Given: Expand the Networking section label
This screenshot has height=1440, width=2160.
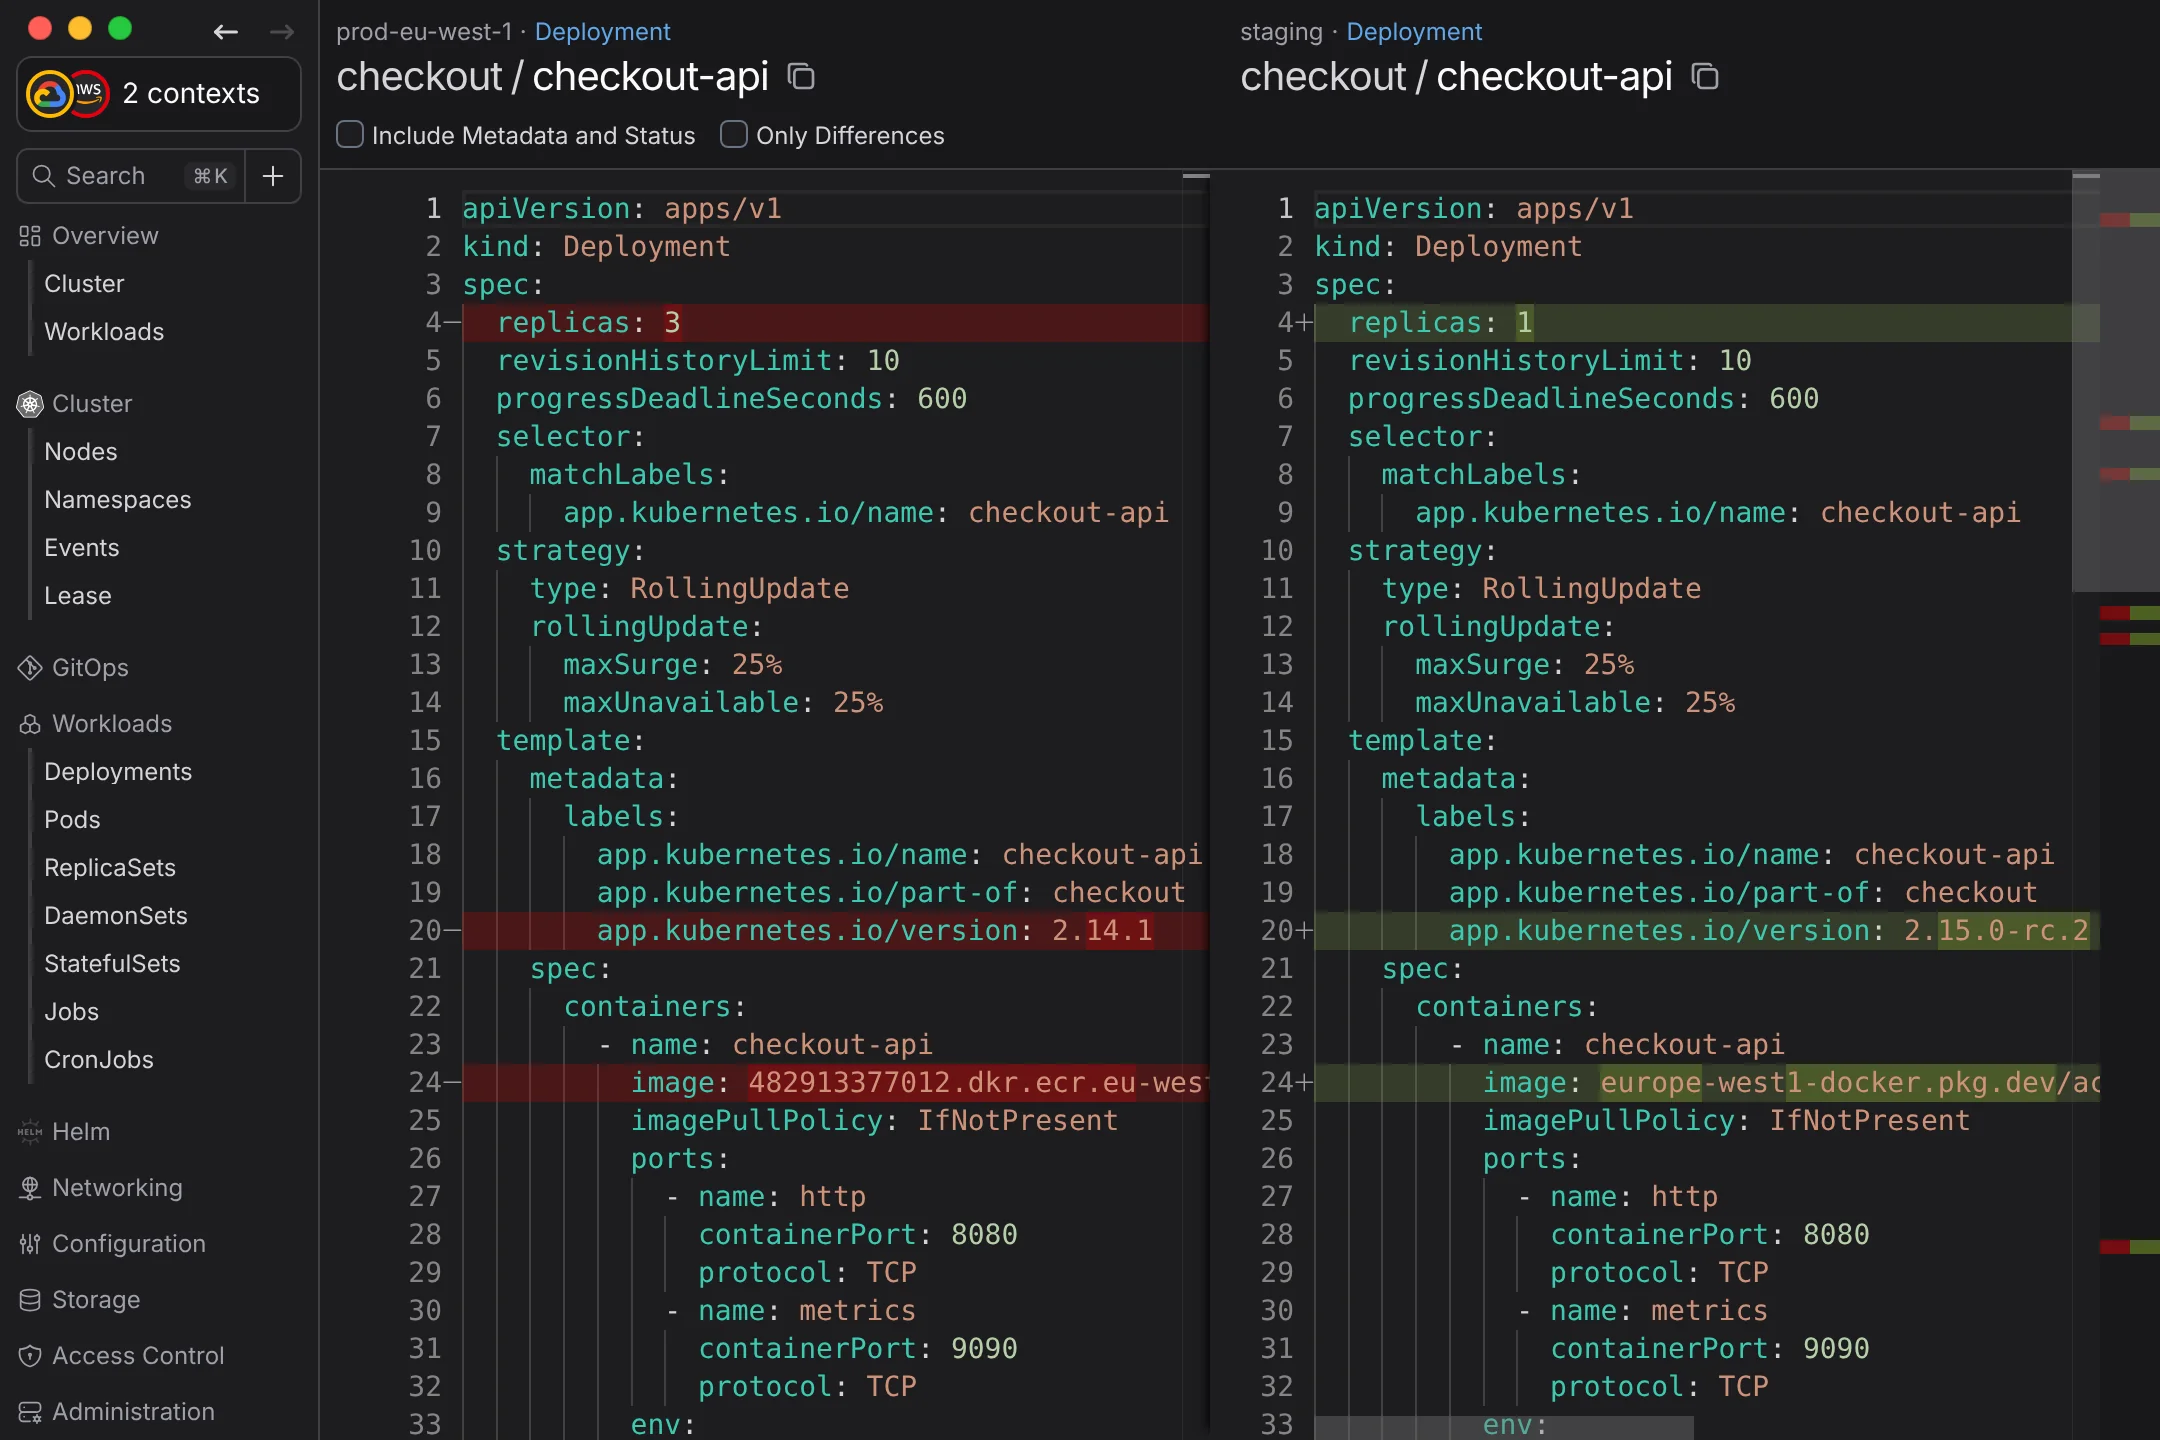Looking at the screenshot, I should point(117,1188).
